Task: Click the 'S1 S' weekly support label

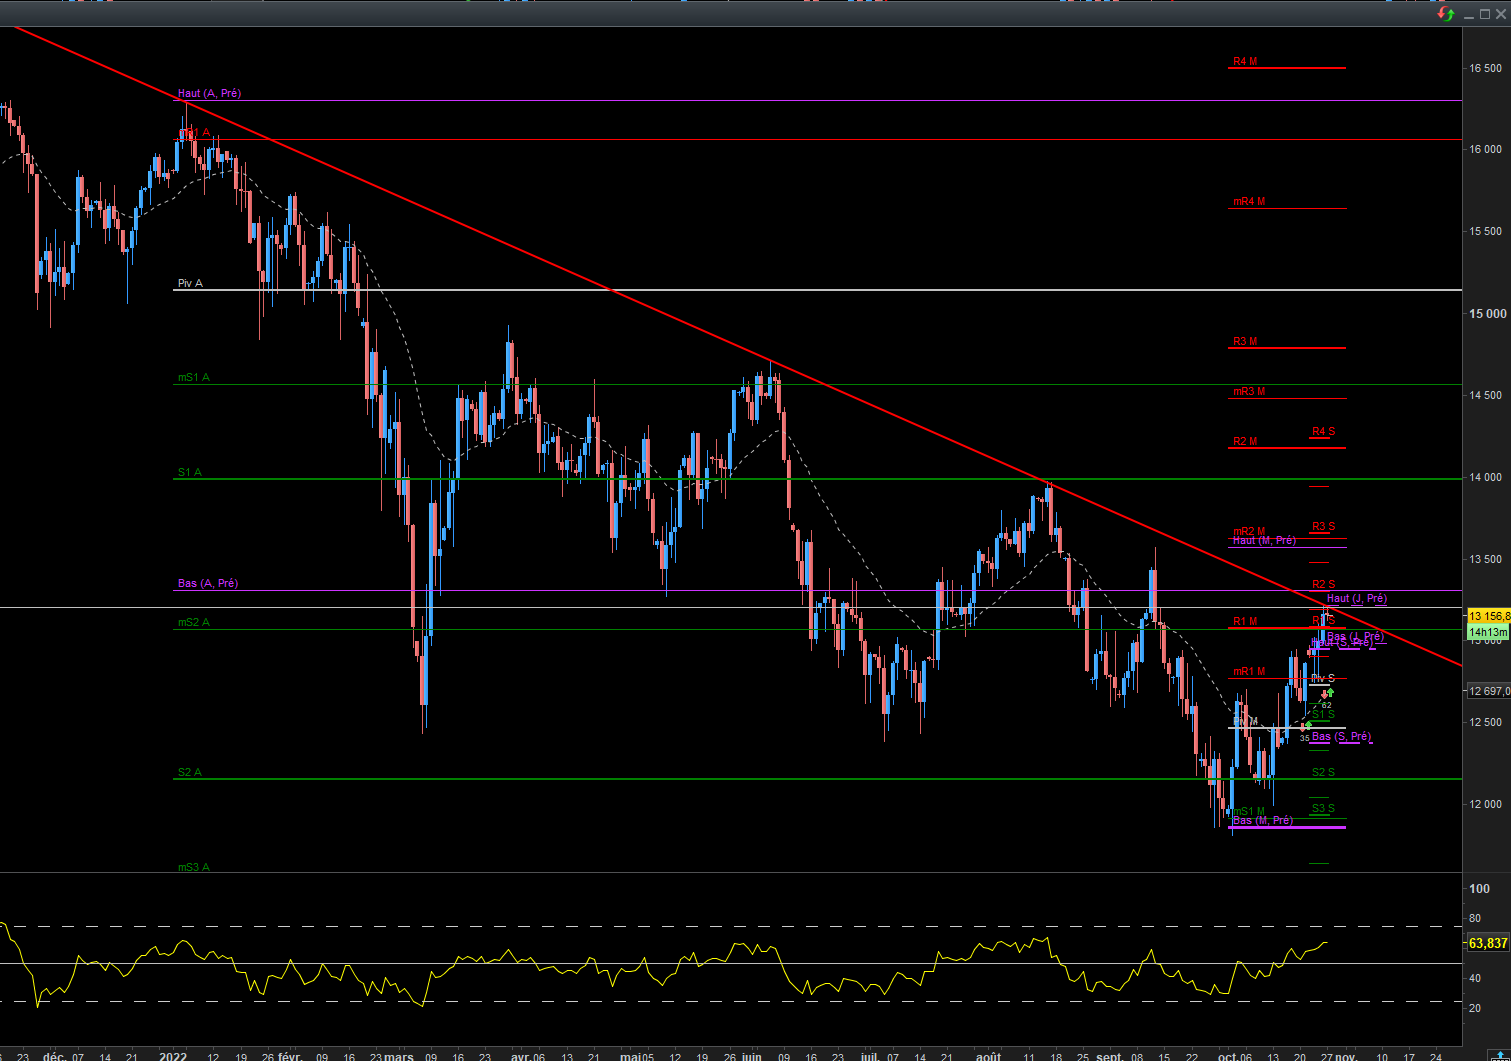Action: tap(1324, 714)
